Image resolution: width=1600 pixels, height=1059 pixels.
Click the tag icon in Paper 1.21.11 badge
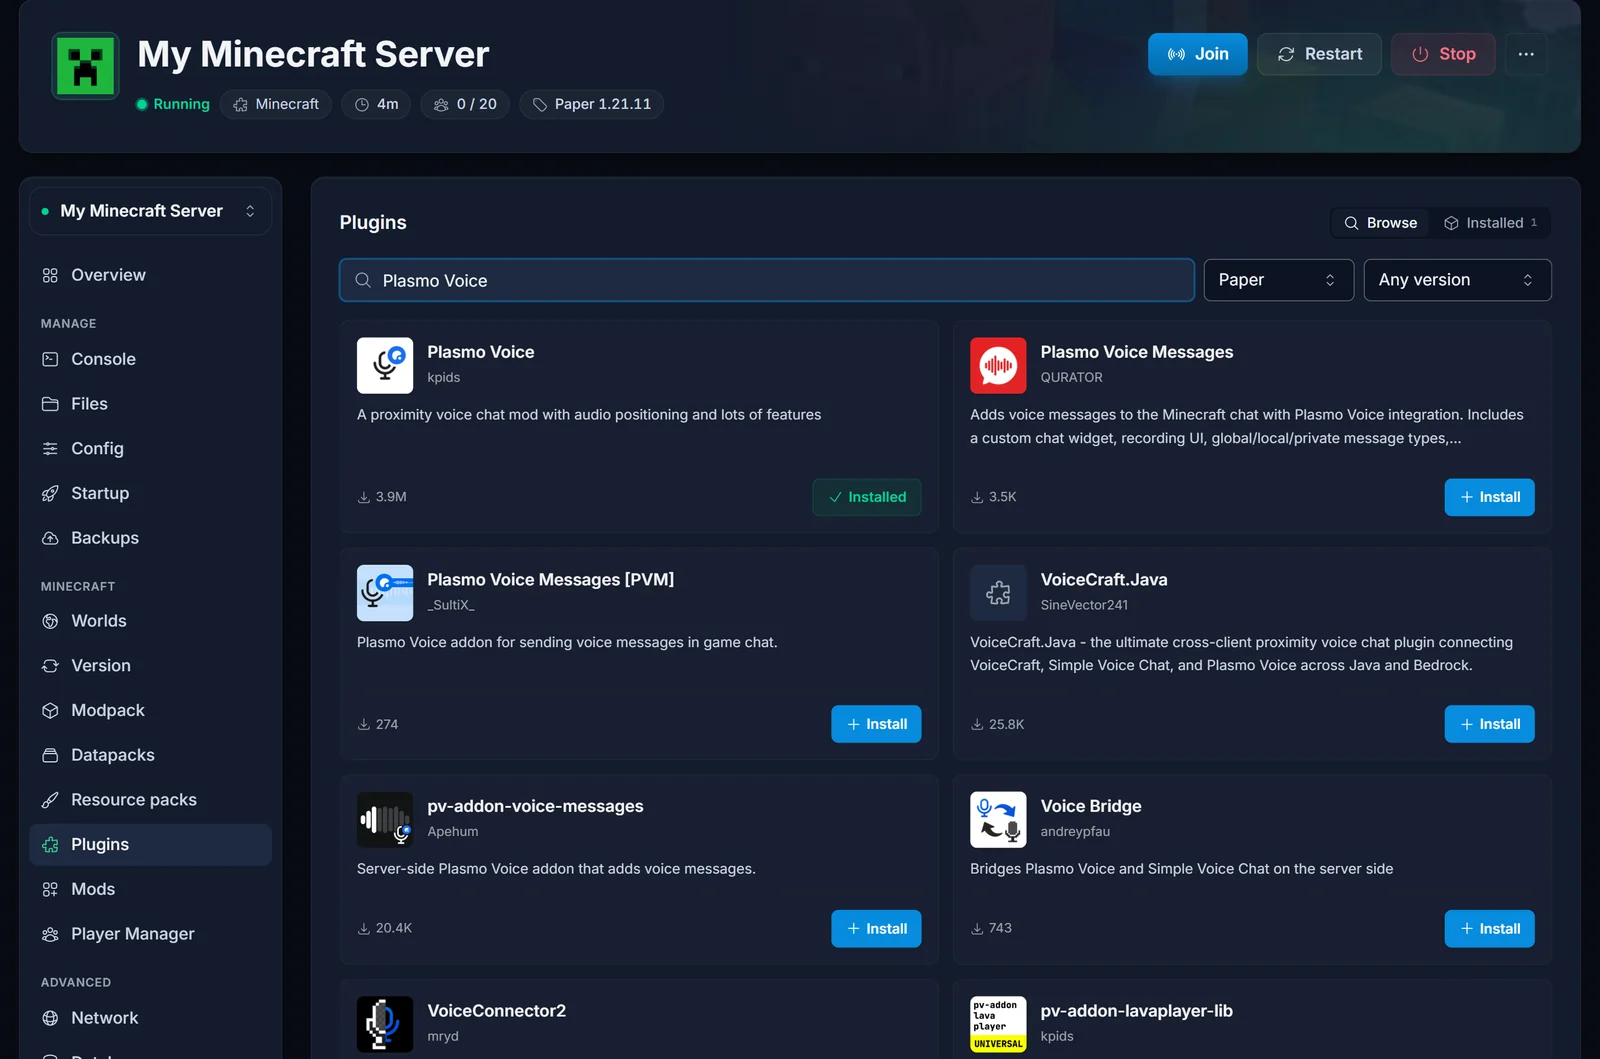tap(540, 104)
